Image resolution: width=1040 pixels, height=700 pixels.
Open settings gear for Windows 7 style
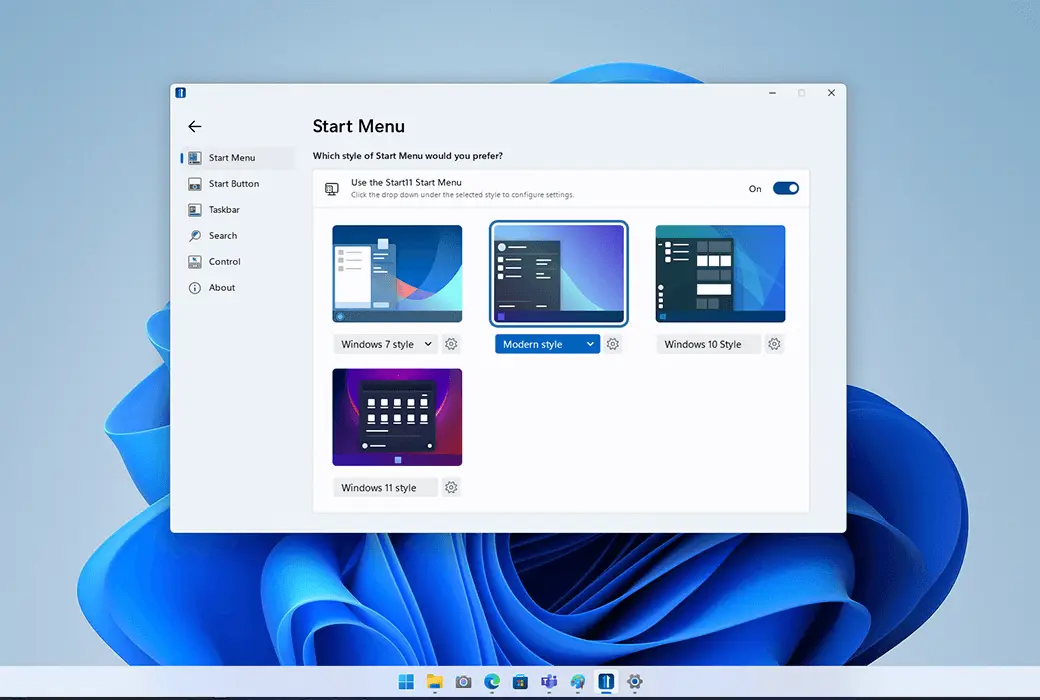[451, 344]
